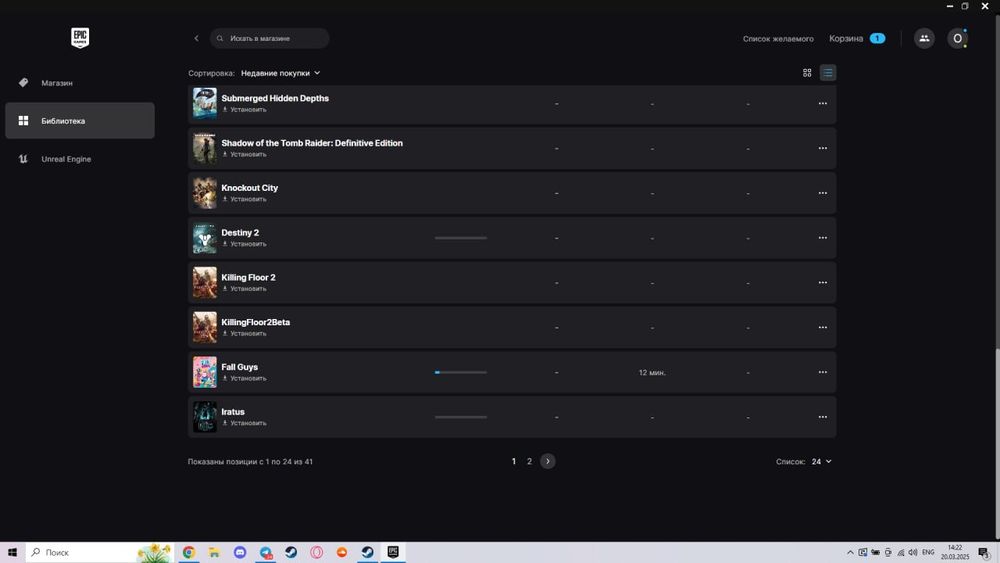The height and width of the screenshot is (563, 1000).
Task: Click the Fall Guys cover art
Action: pyautogui.click(x=205, y=372)
